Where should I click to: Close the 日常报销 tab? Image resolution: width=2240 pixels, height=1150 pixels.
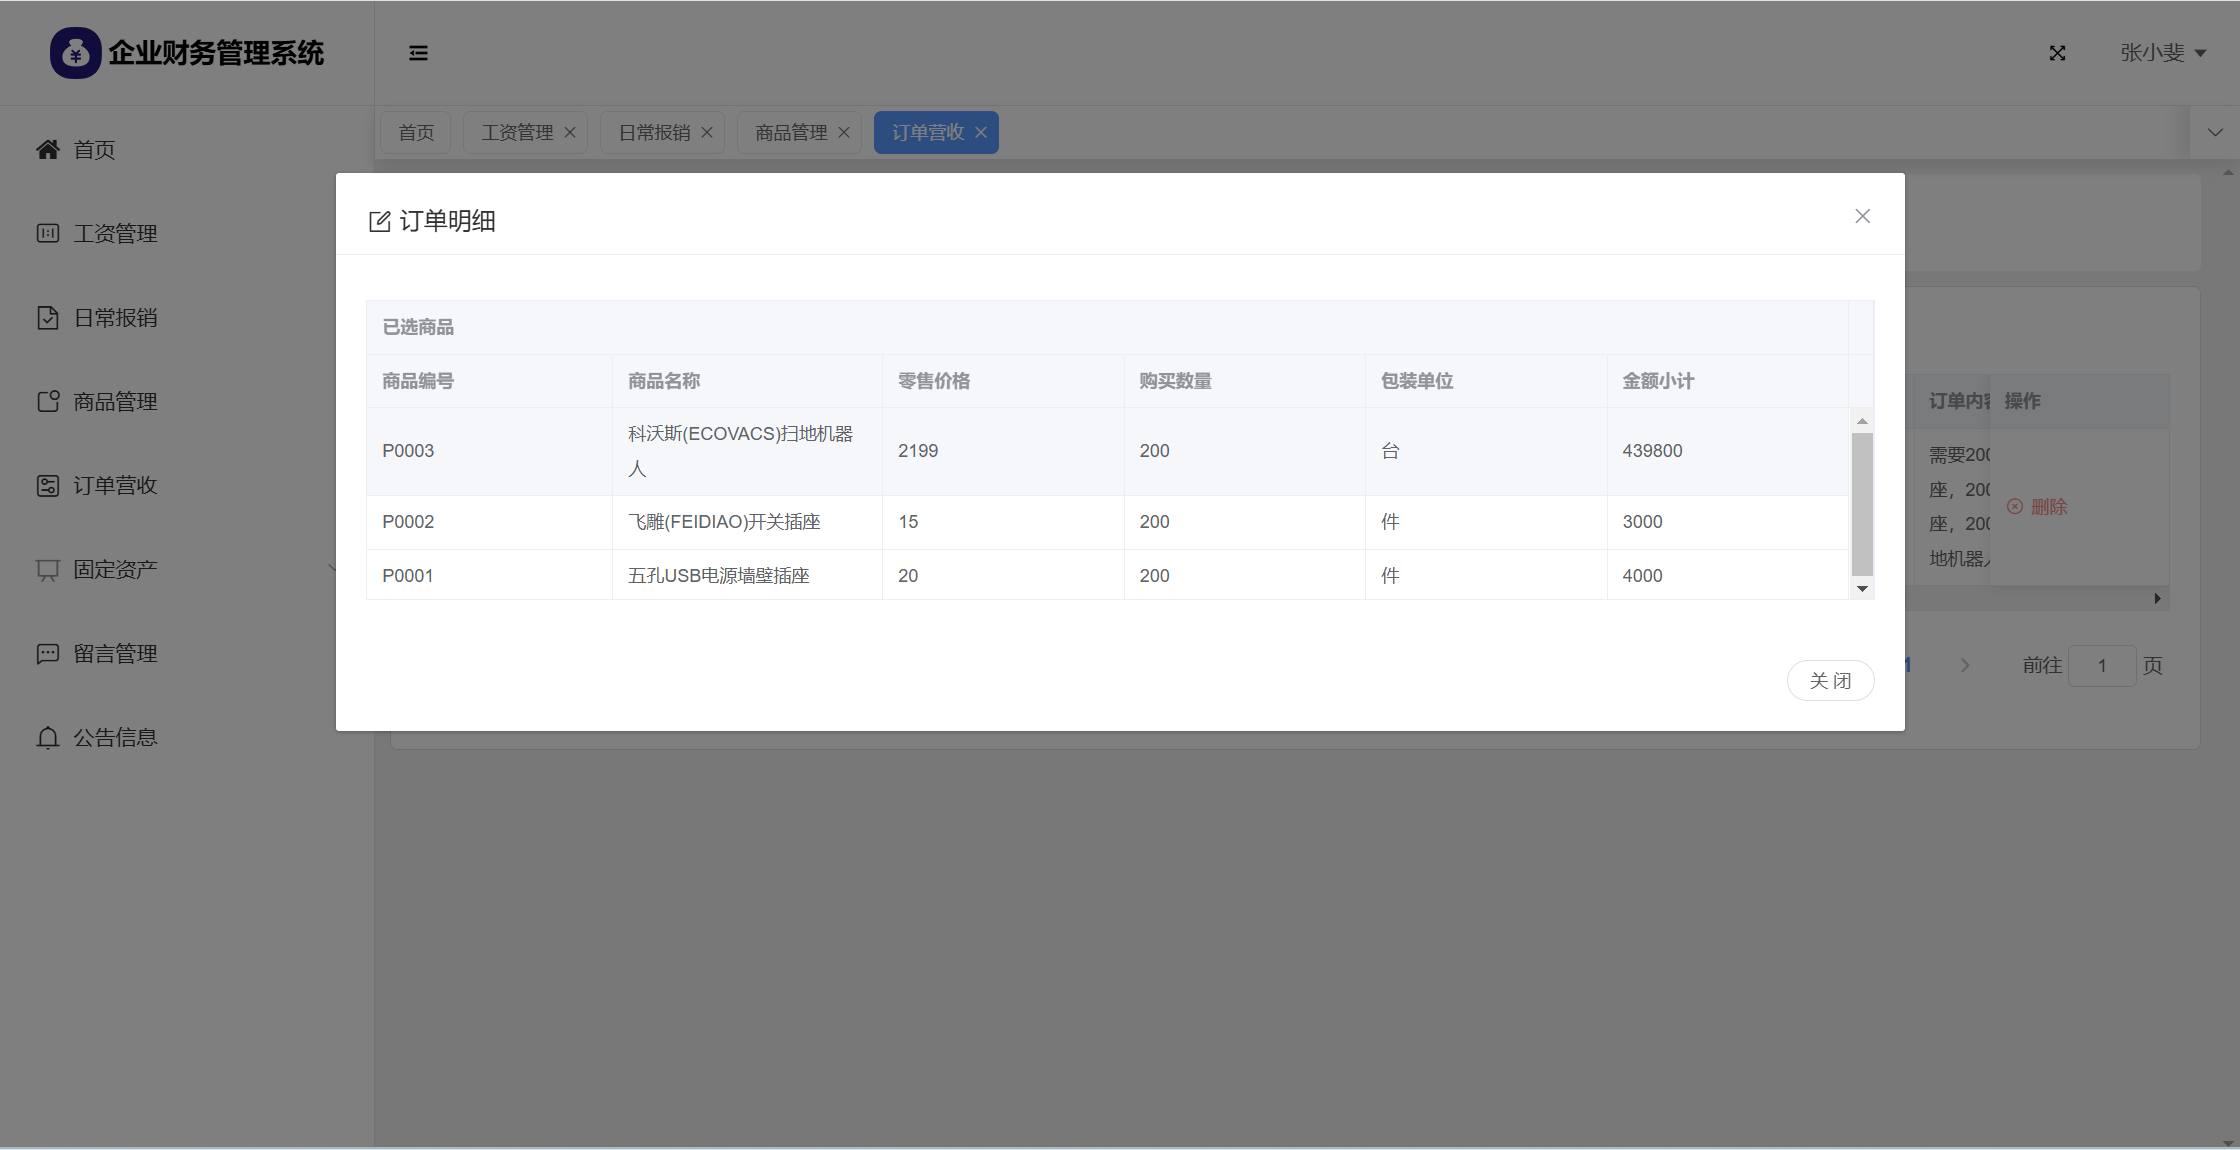(707, 132)
